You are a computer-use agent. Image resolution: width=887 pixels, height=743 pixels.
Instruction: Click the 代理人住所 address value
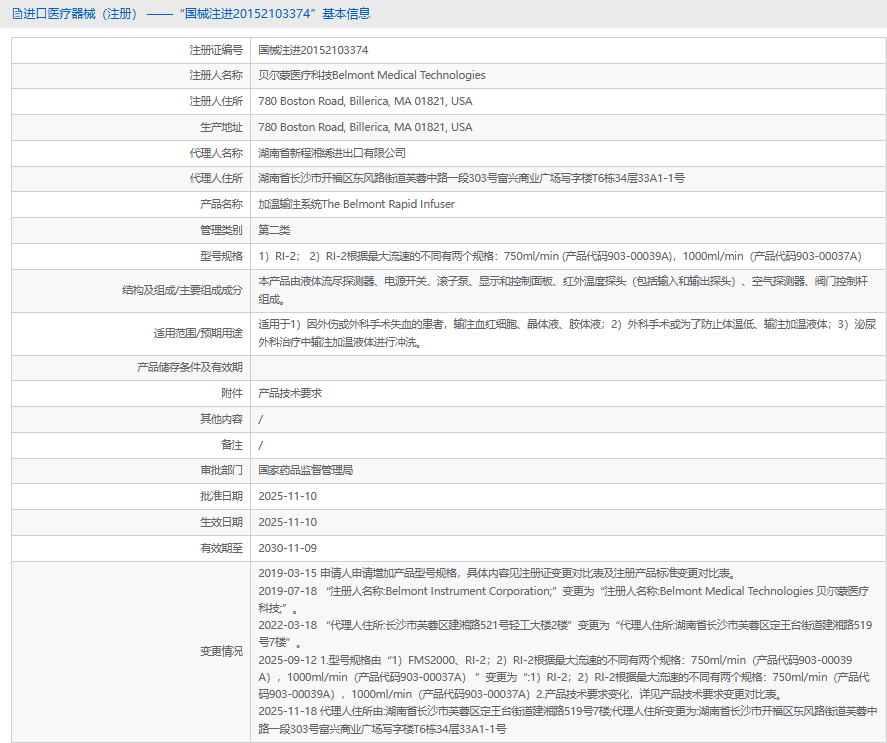[471, 178]
